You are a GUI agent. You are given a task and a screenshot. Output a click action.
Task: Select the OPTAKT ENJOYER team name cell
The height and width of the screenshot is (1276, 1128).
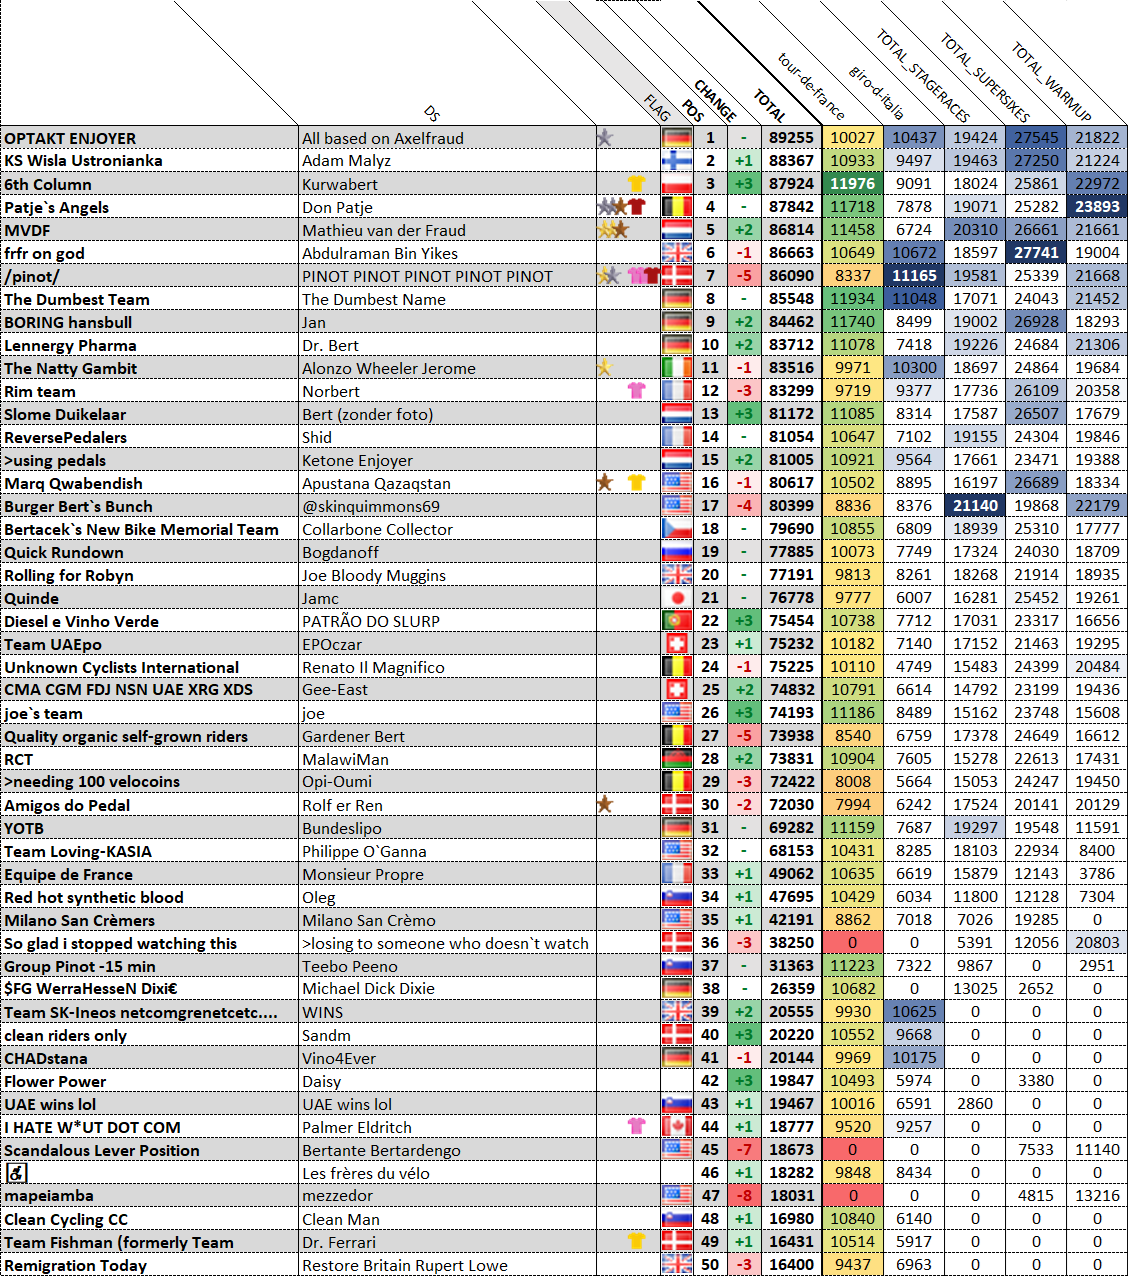tap(150, 138)
